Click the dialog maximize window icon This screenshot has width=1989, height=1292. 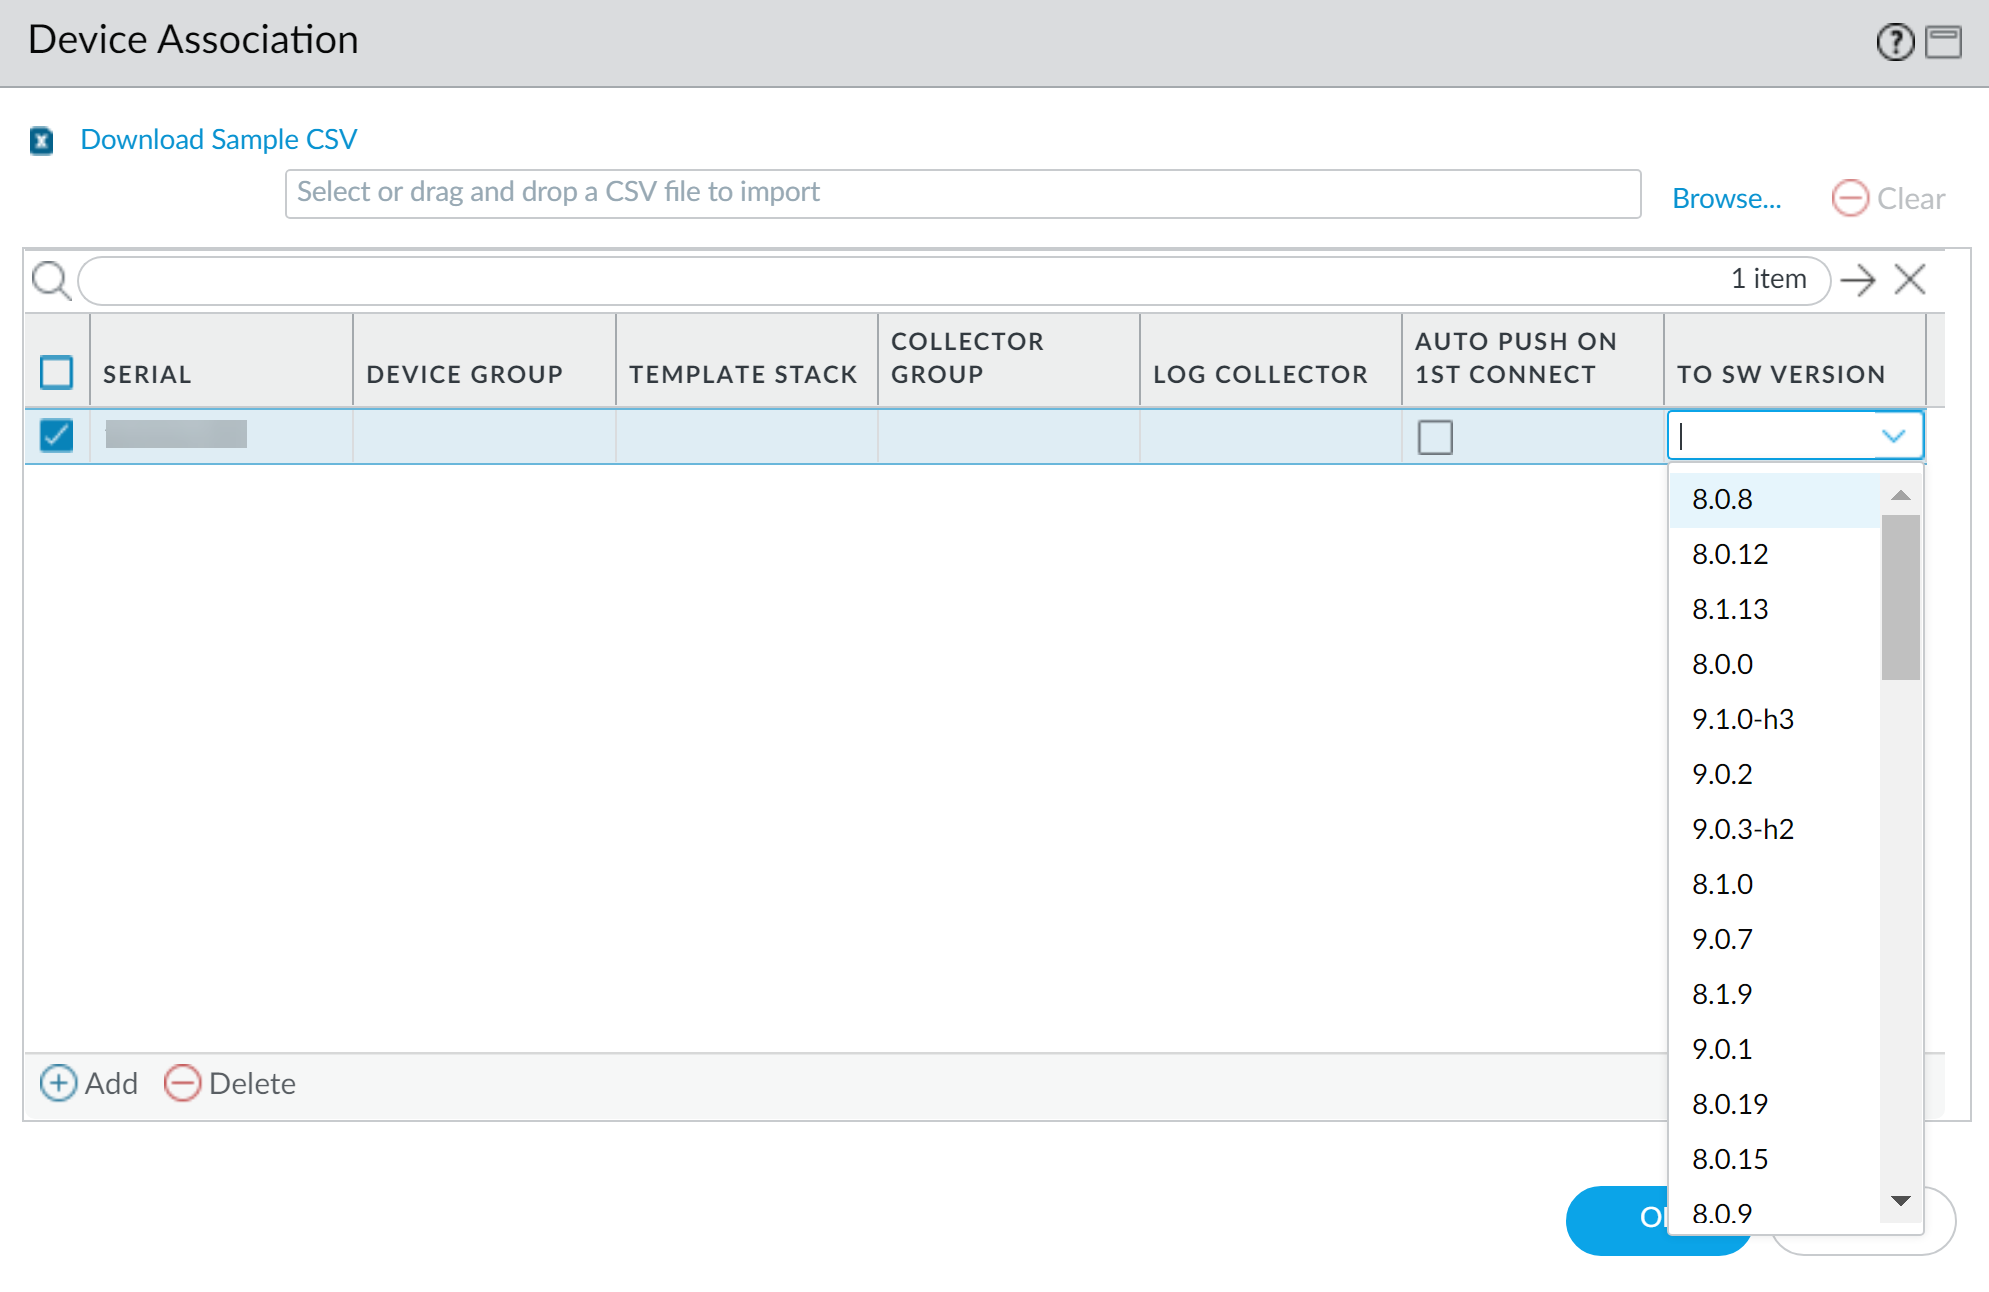pos(1943,42)
